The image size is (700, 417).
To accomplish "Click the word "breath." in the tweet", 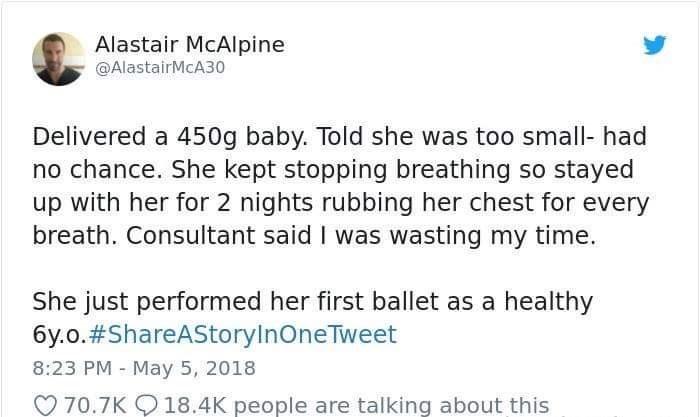I will (x=70, y=236).
